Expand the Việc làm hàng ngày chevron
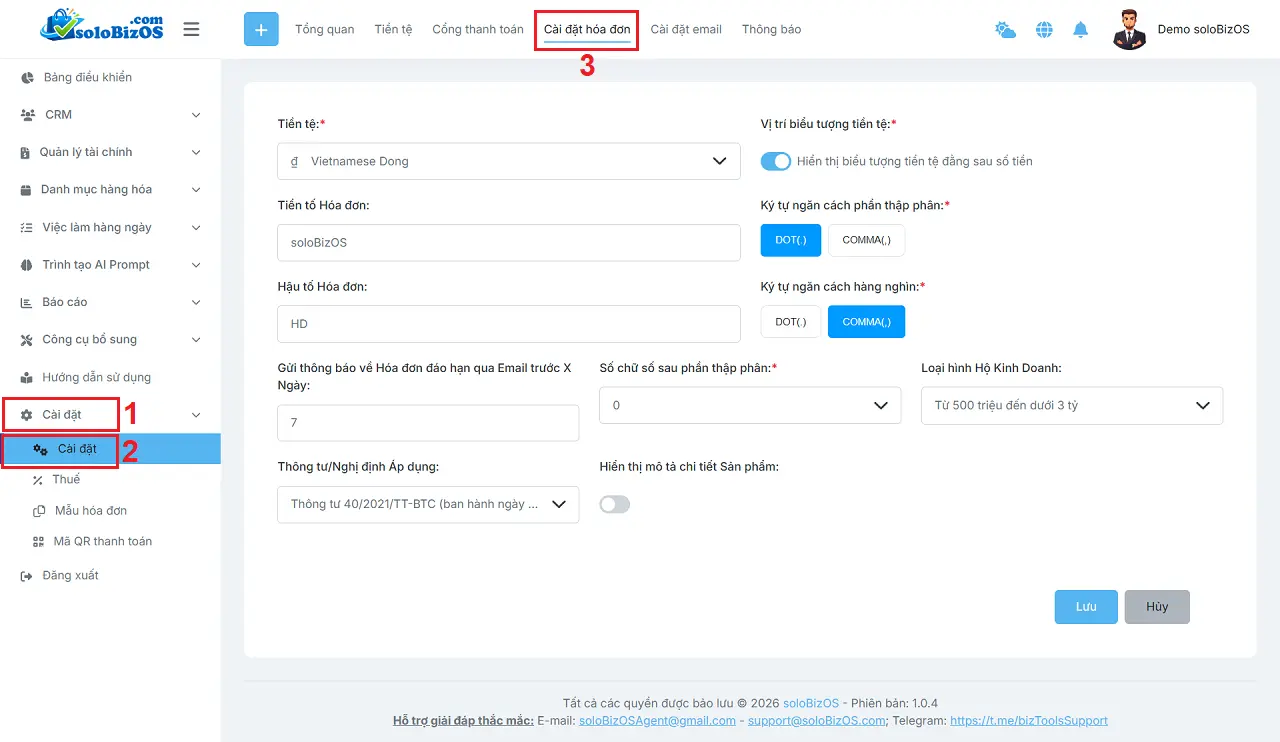The image size is (1280, 742). click(x=196, y=228)
